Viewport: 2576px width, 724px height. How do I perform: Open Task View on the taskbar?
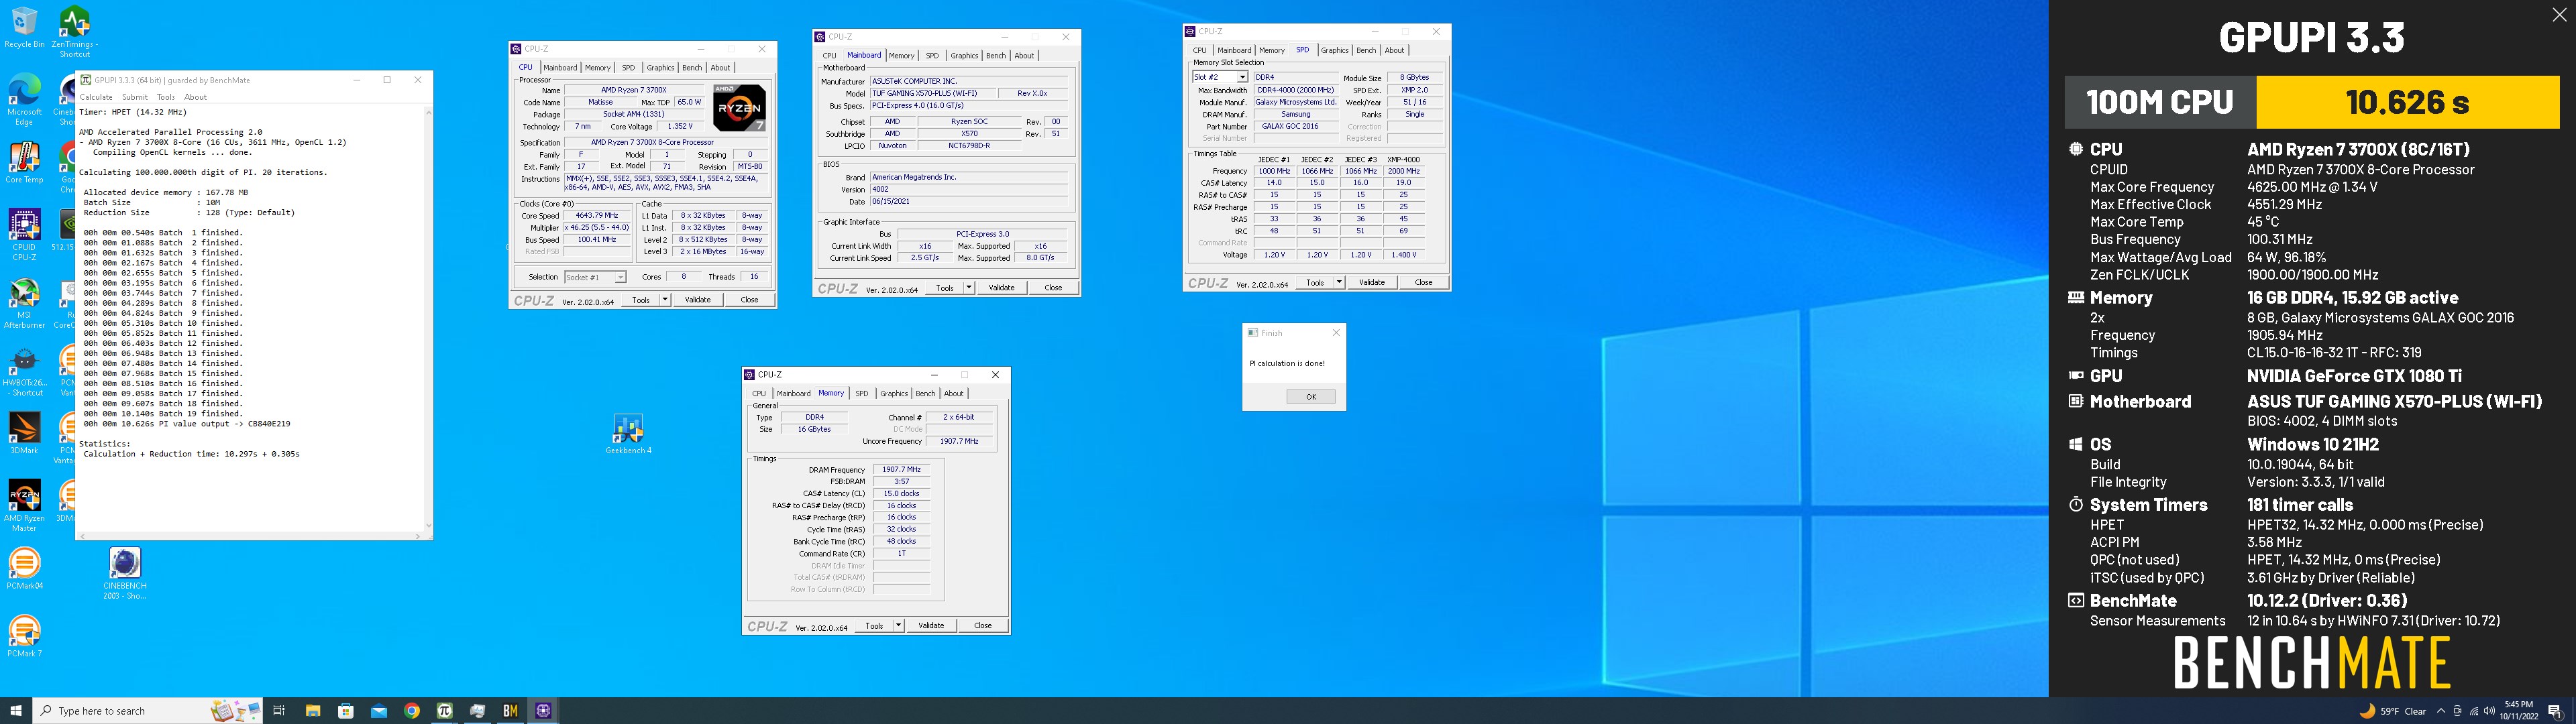click(279, 711)
